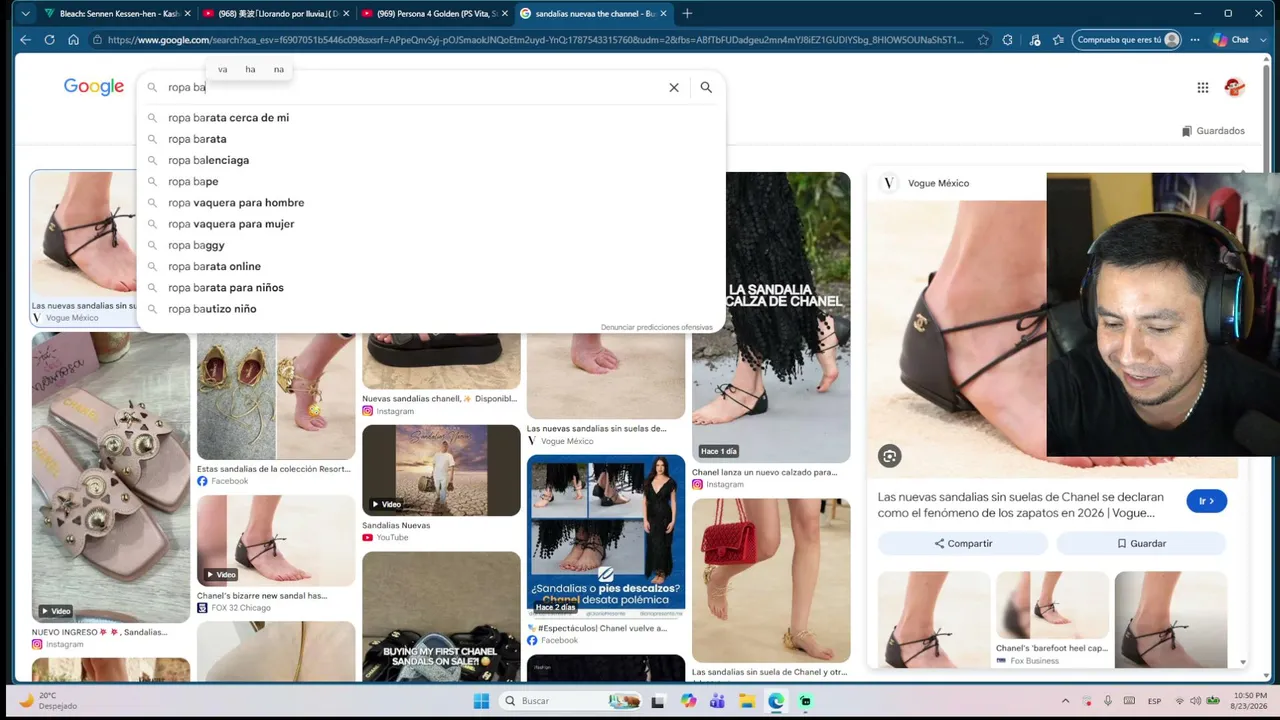Click the blue 'Ir' button
Screen dimensions: 1280x720
pos(1206,501)
